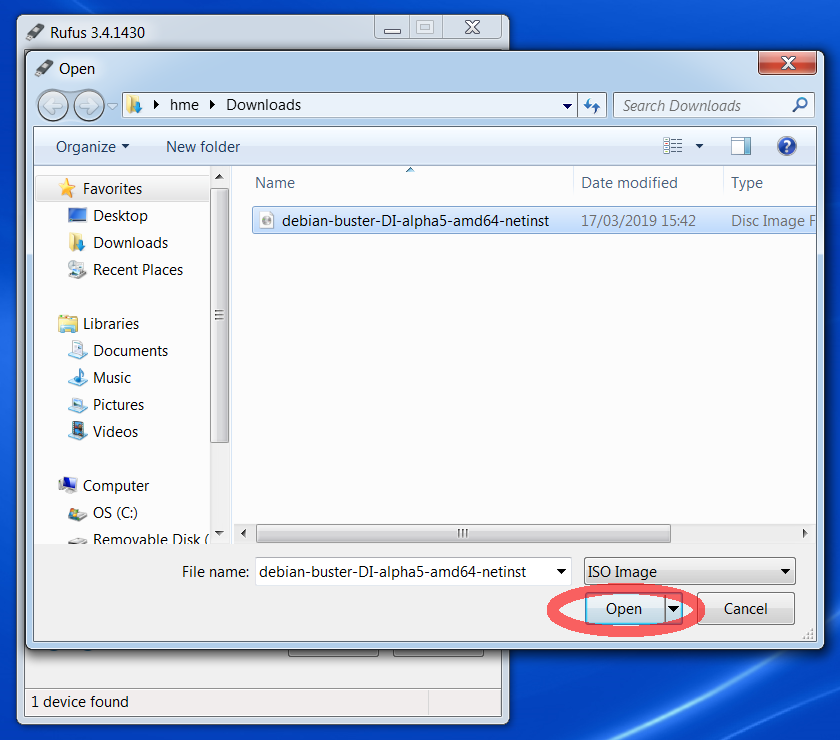The image size is (840, 740).
Task: Open Help with the question mark icon
Action: coord(786,146)
